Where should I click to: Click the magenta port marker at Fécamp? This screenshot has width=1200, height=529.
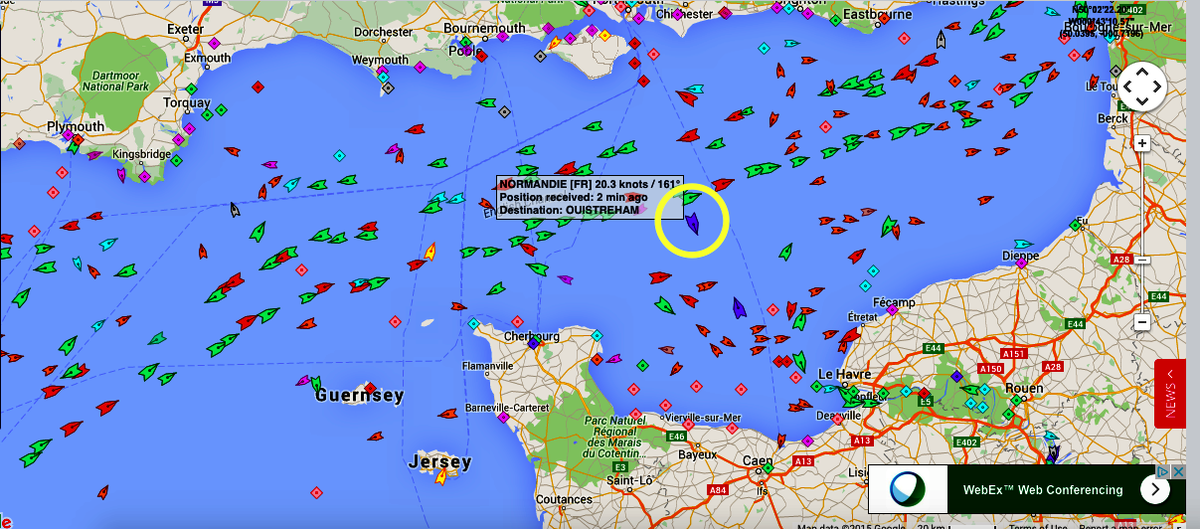point(892,310)
